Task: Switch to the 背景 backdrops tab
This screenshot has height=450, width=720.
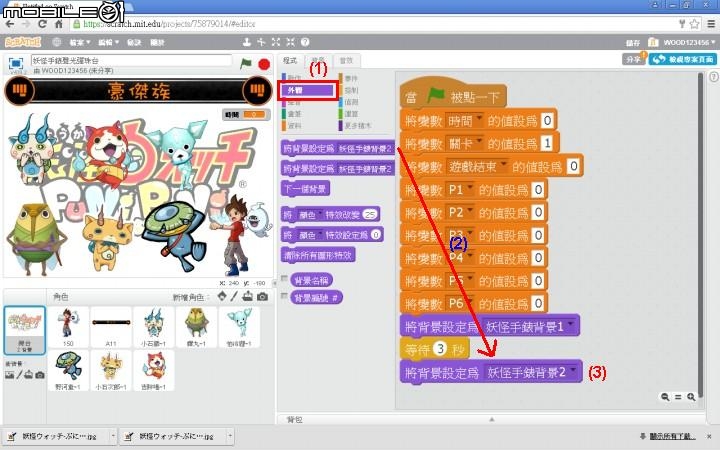Action: (x=318, y=60)
